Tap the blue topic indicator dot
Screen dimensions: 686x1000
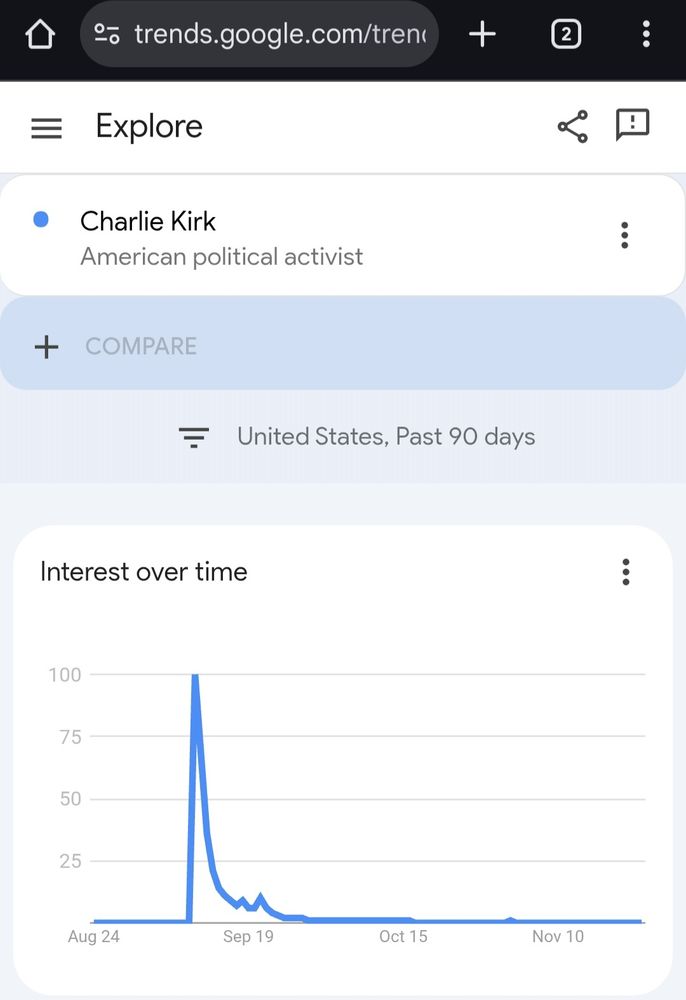tap(40, 219)
